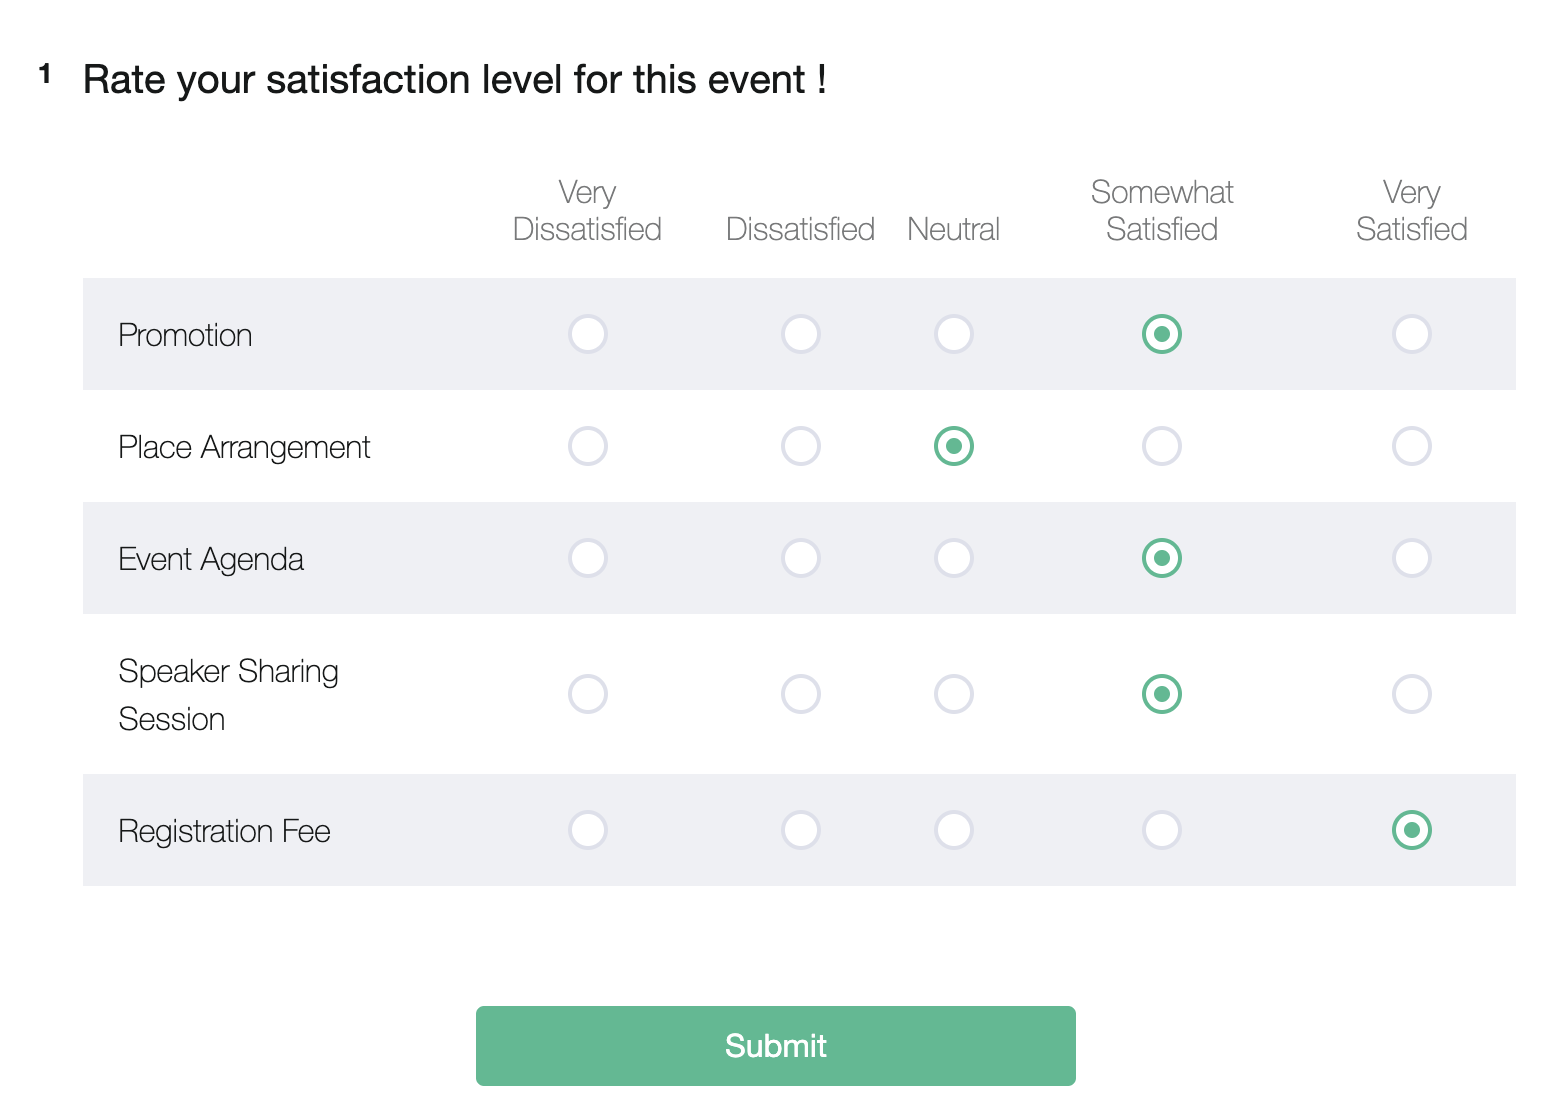Image resolution: width=1544 pixels, height=1120 pixels.
Task: Choose Somewhat Satisfied for Registration Fee
Action: (1161, 830)
